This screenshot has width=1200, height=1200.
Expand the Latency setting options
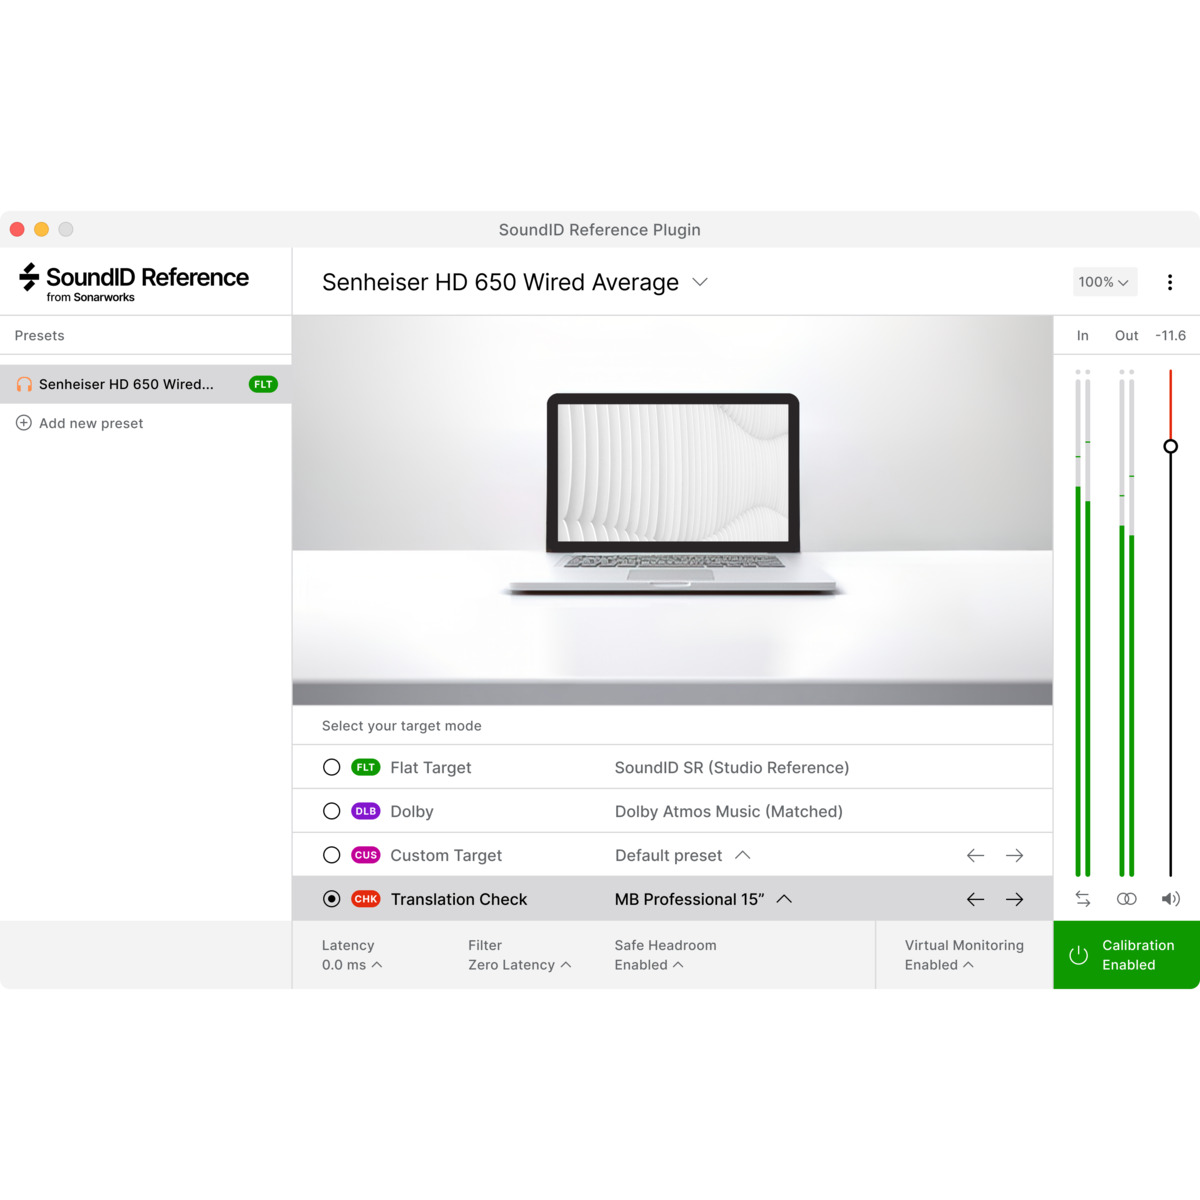pos(378,965)
